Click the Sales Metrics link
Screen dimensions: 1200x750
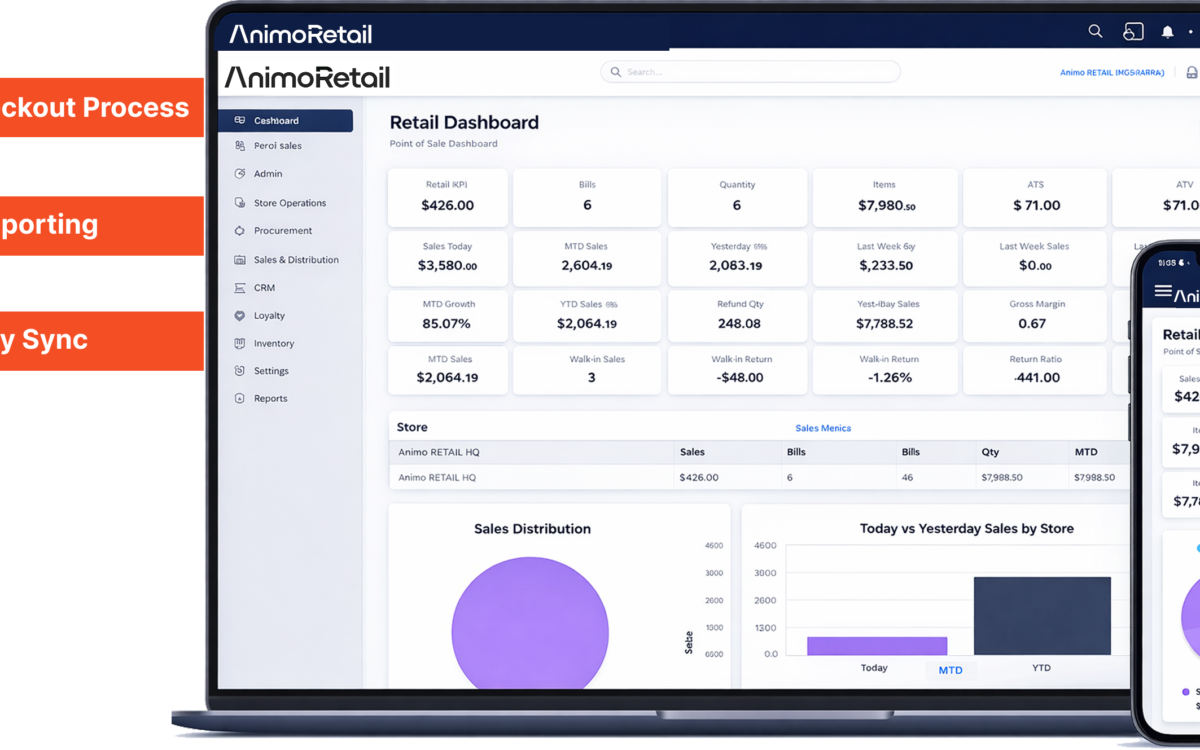(x=823, y=428)
